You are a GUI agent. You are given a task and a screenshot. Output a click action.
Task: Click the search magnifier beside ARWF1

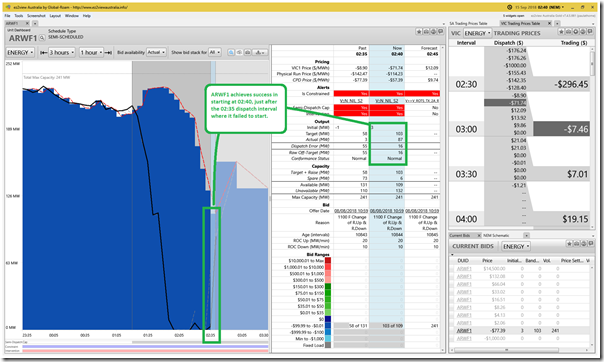click(42, 38)
